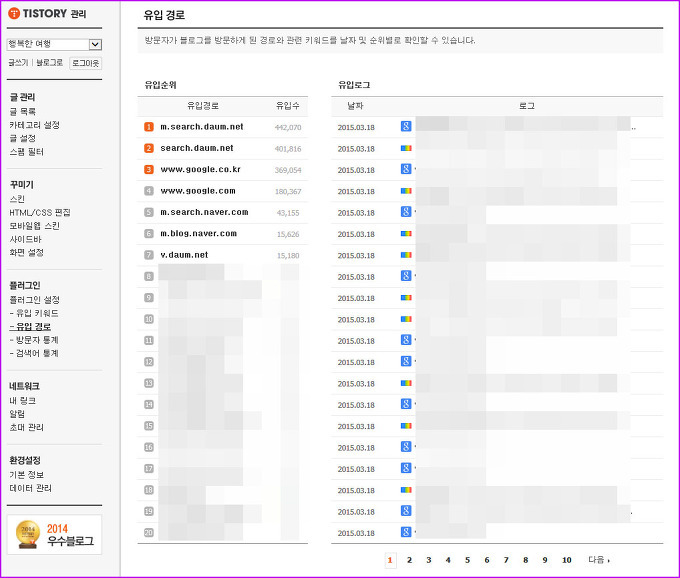Image resolution: width=680 pixels, height=578 pixels.
Task: Click rank 13 badge in ranking list
Action: (x=149, y=383)
